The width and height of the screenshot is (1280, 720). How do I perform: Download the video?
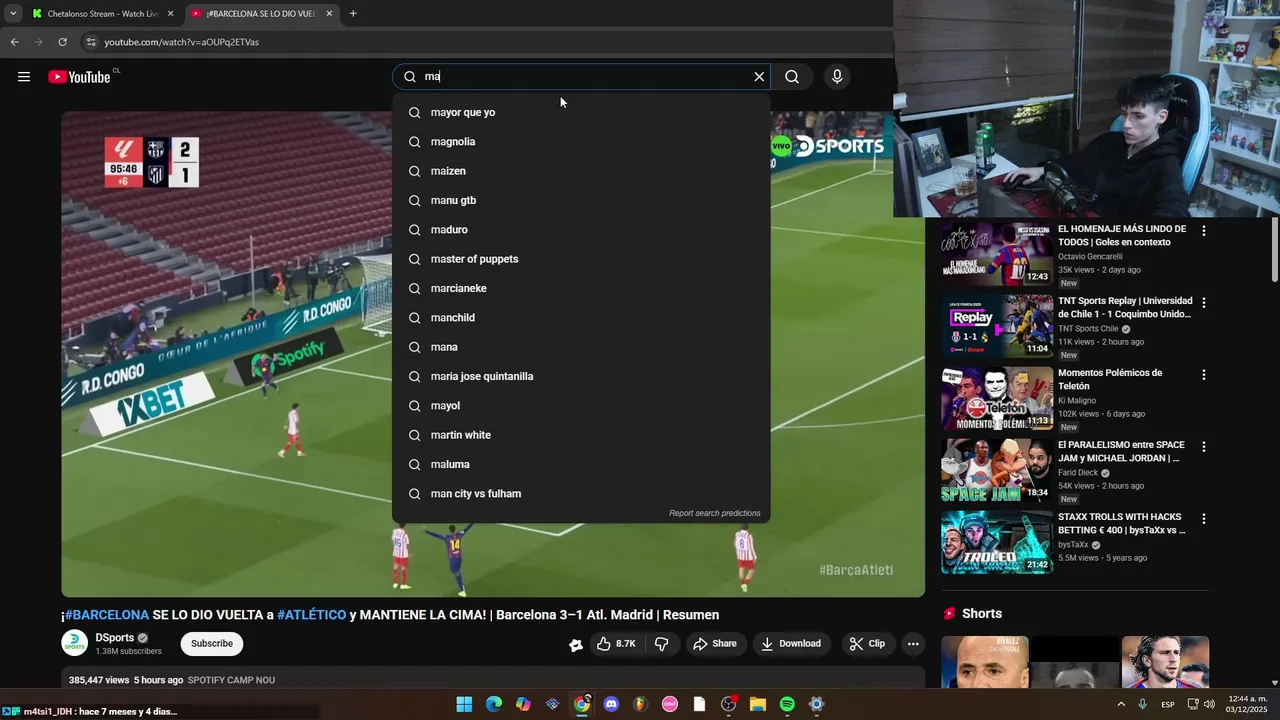click(x=790, y=644)
